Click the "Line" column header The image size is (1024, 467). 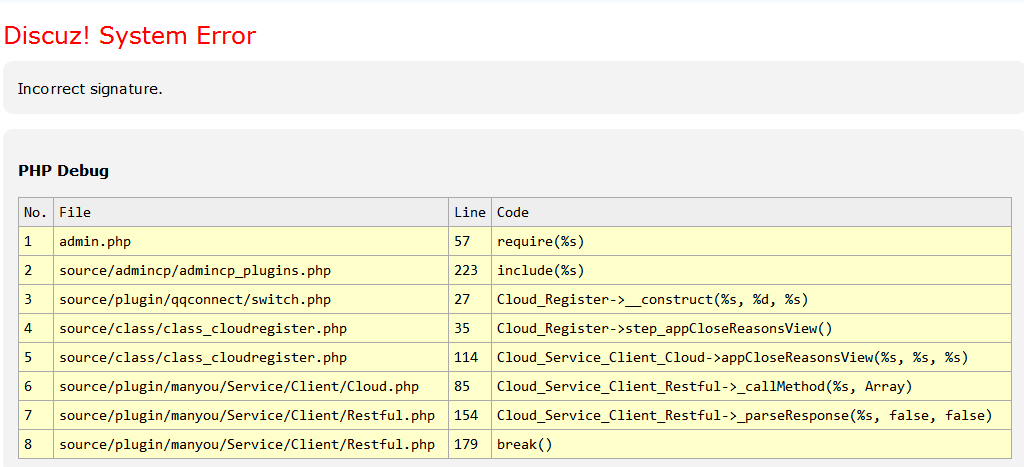click(x=469, y=212)
